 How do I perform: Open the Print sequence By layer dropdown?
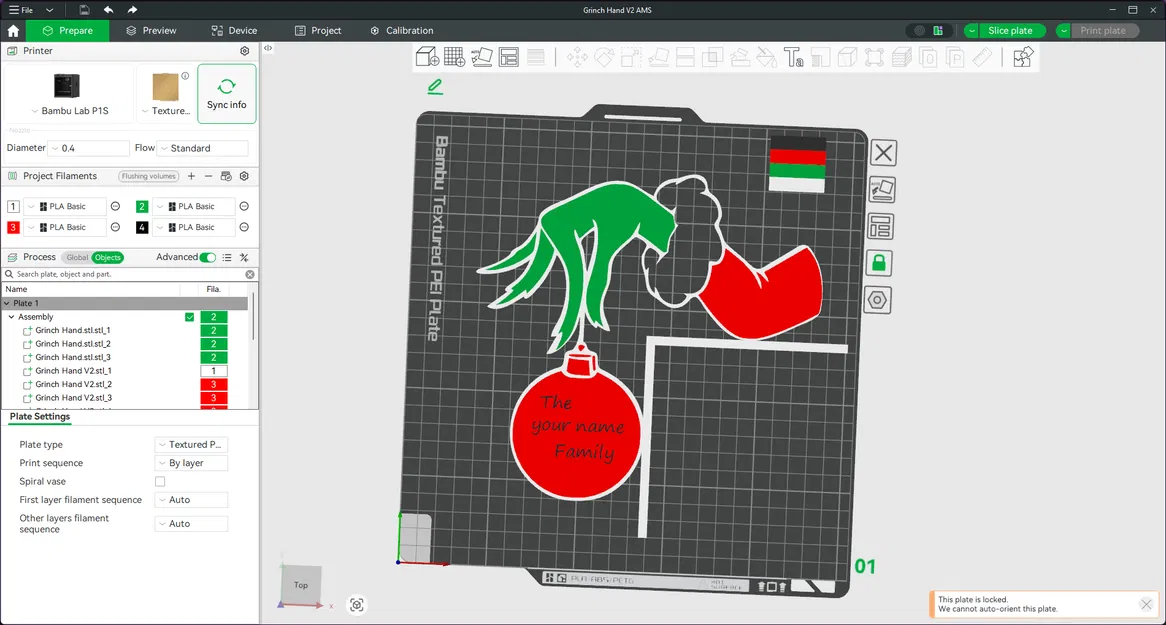point(191,463)
